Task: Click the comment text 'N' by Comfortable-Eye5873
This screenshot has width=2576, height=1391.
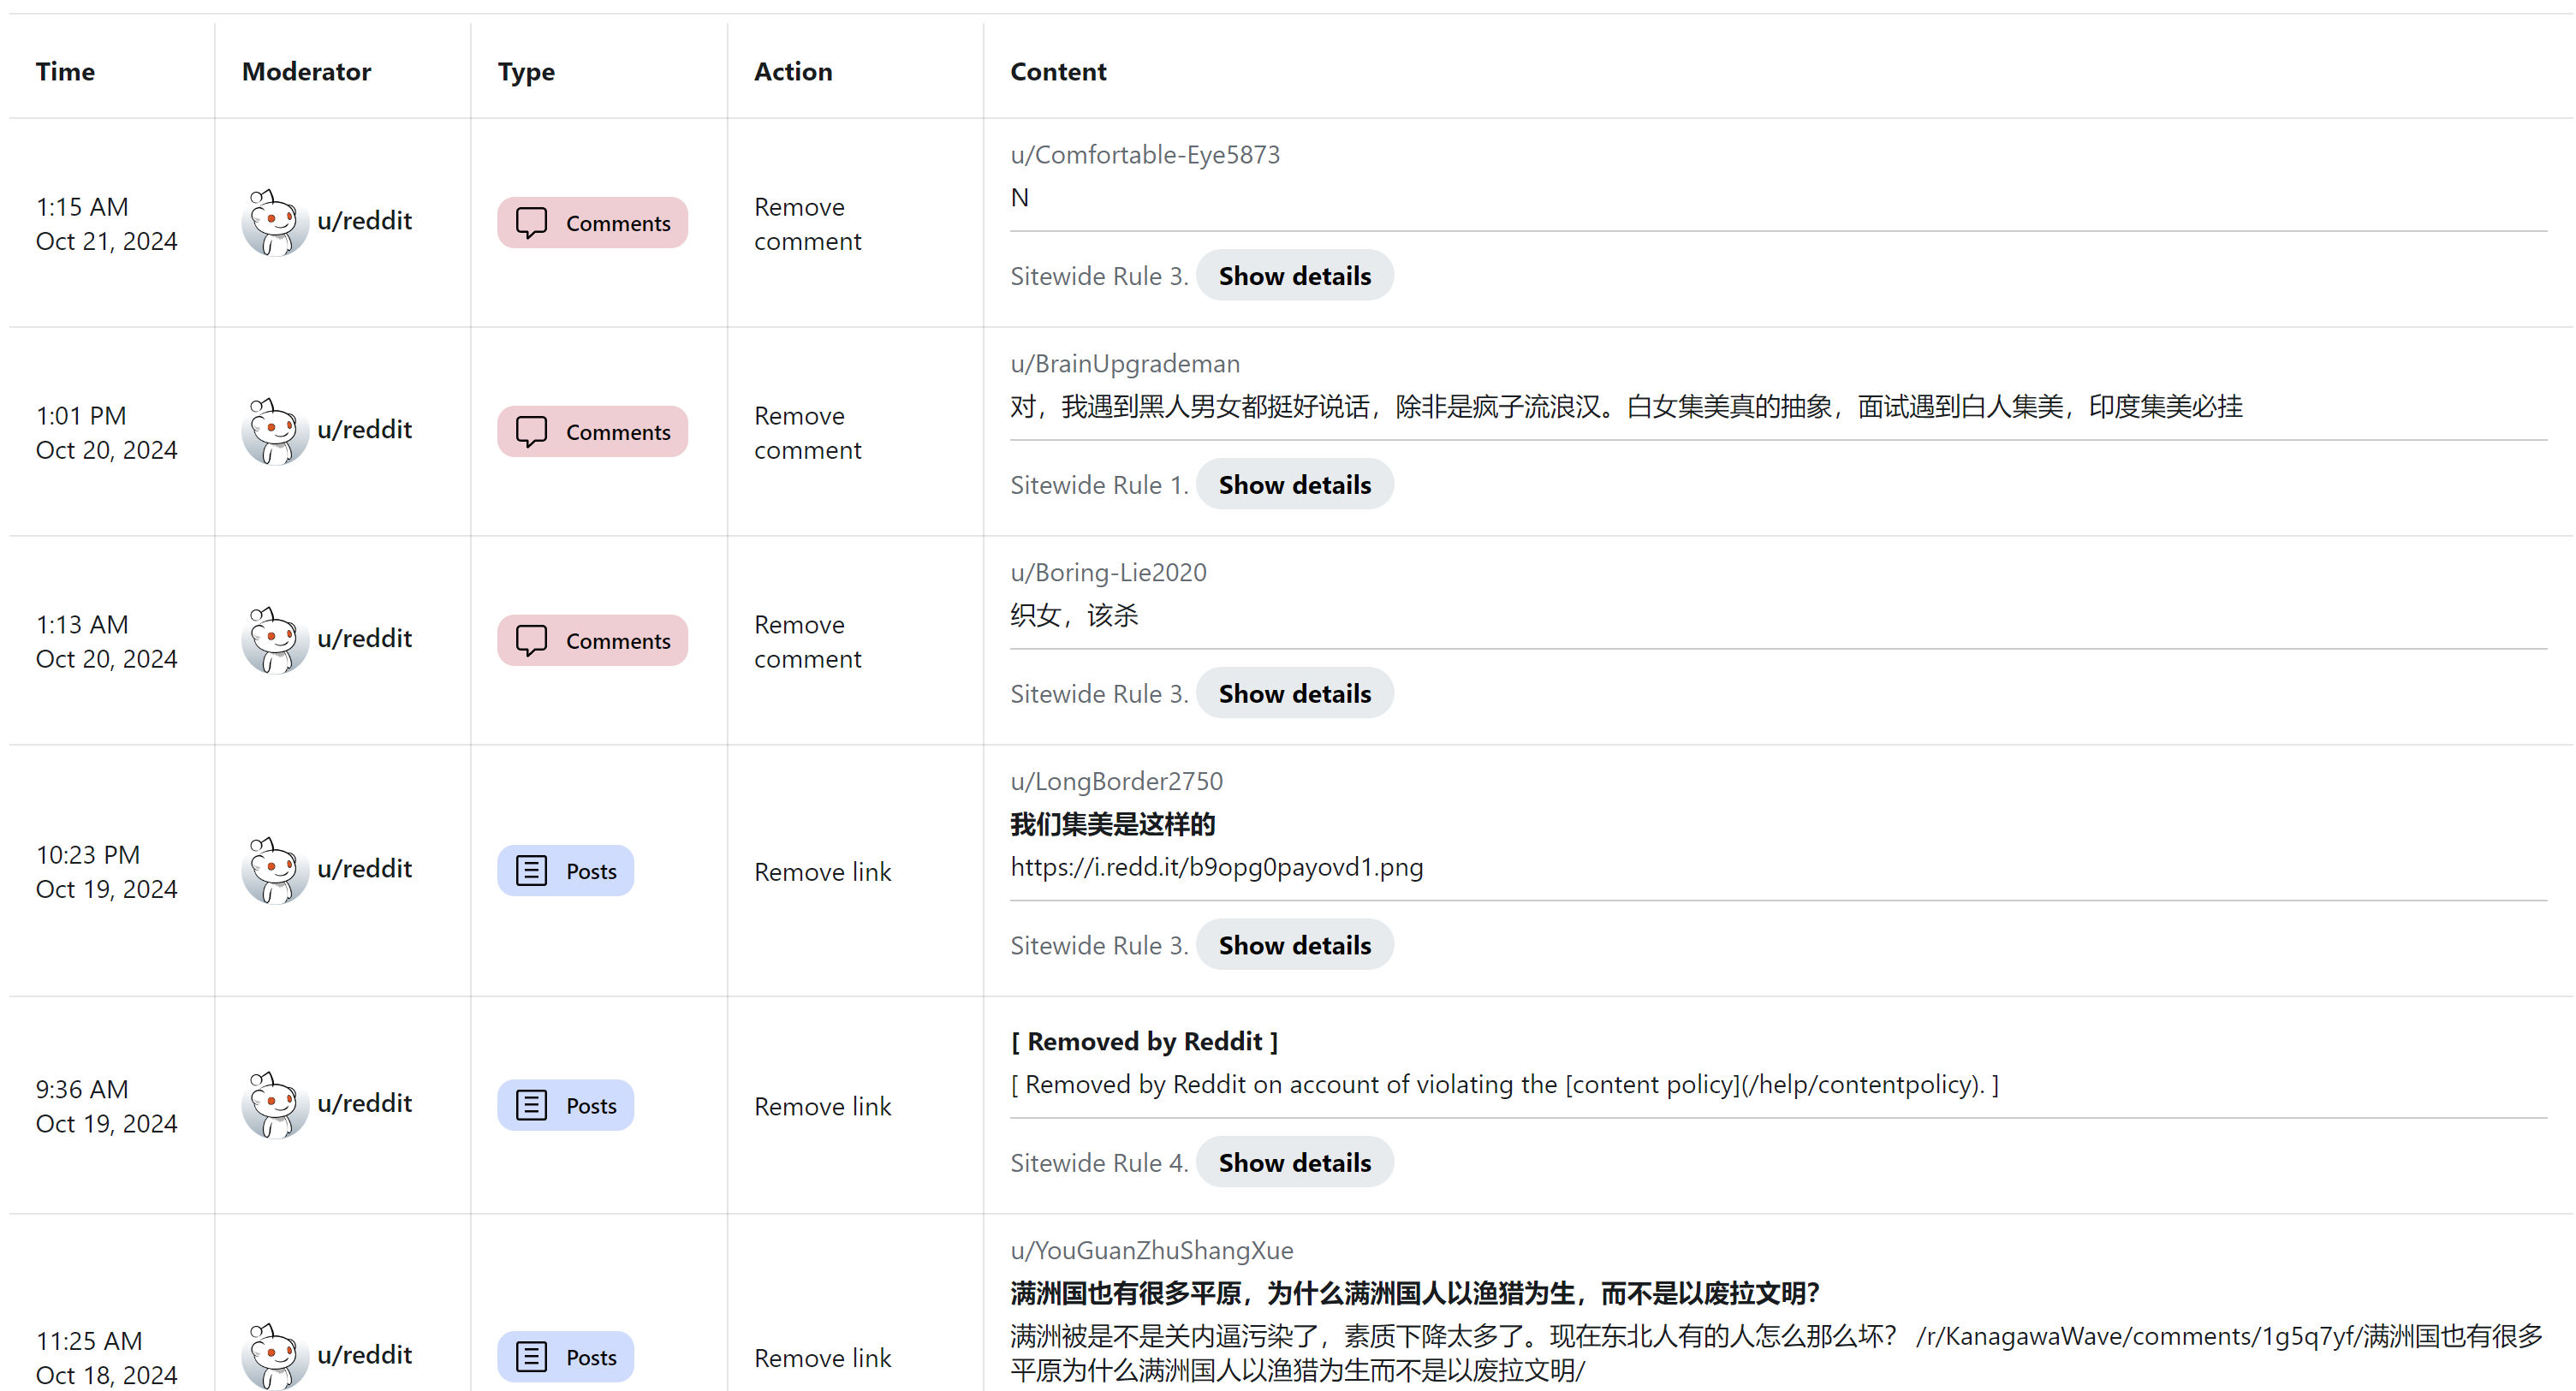Action: pos(1019,198)
